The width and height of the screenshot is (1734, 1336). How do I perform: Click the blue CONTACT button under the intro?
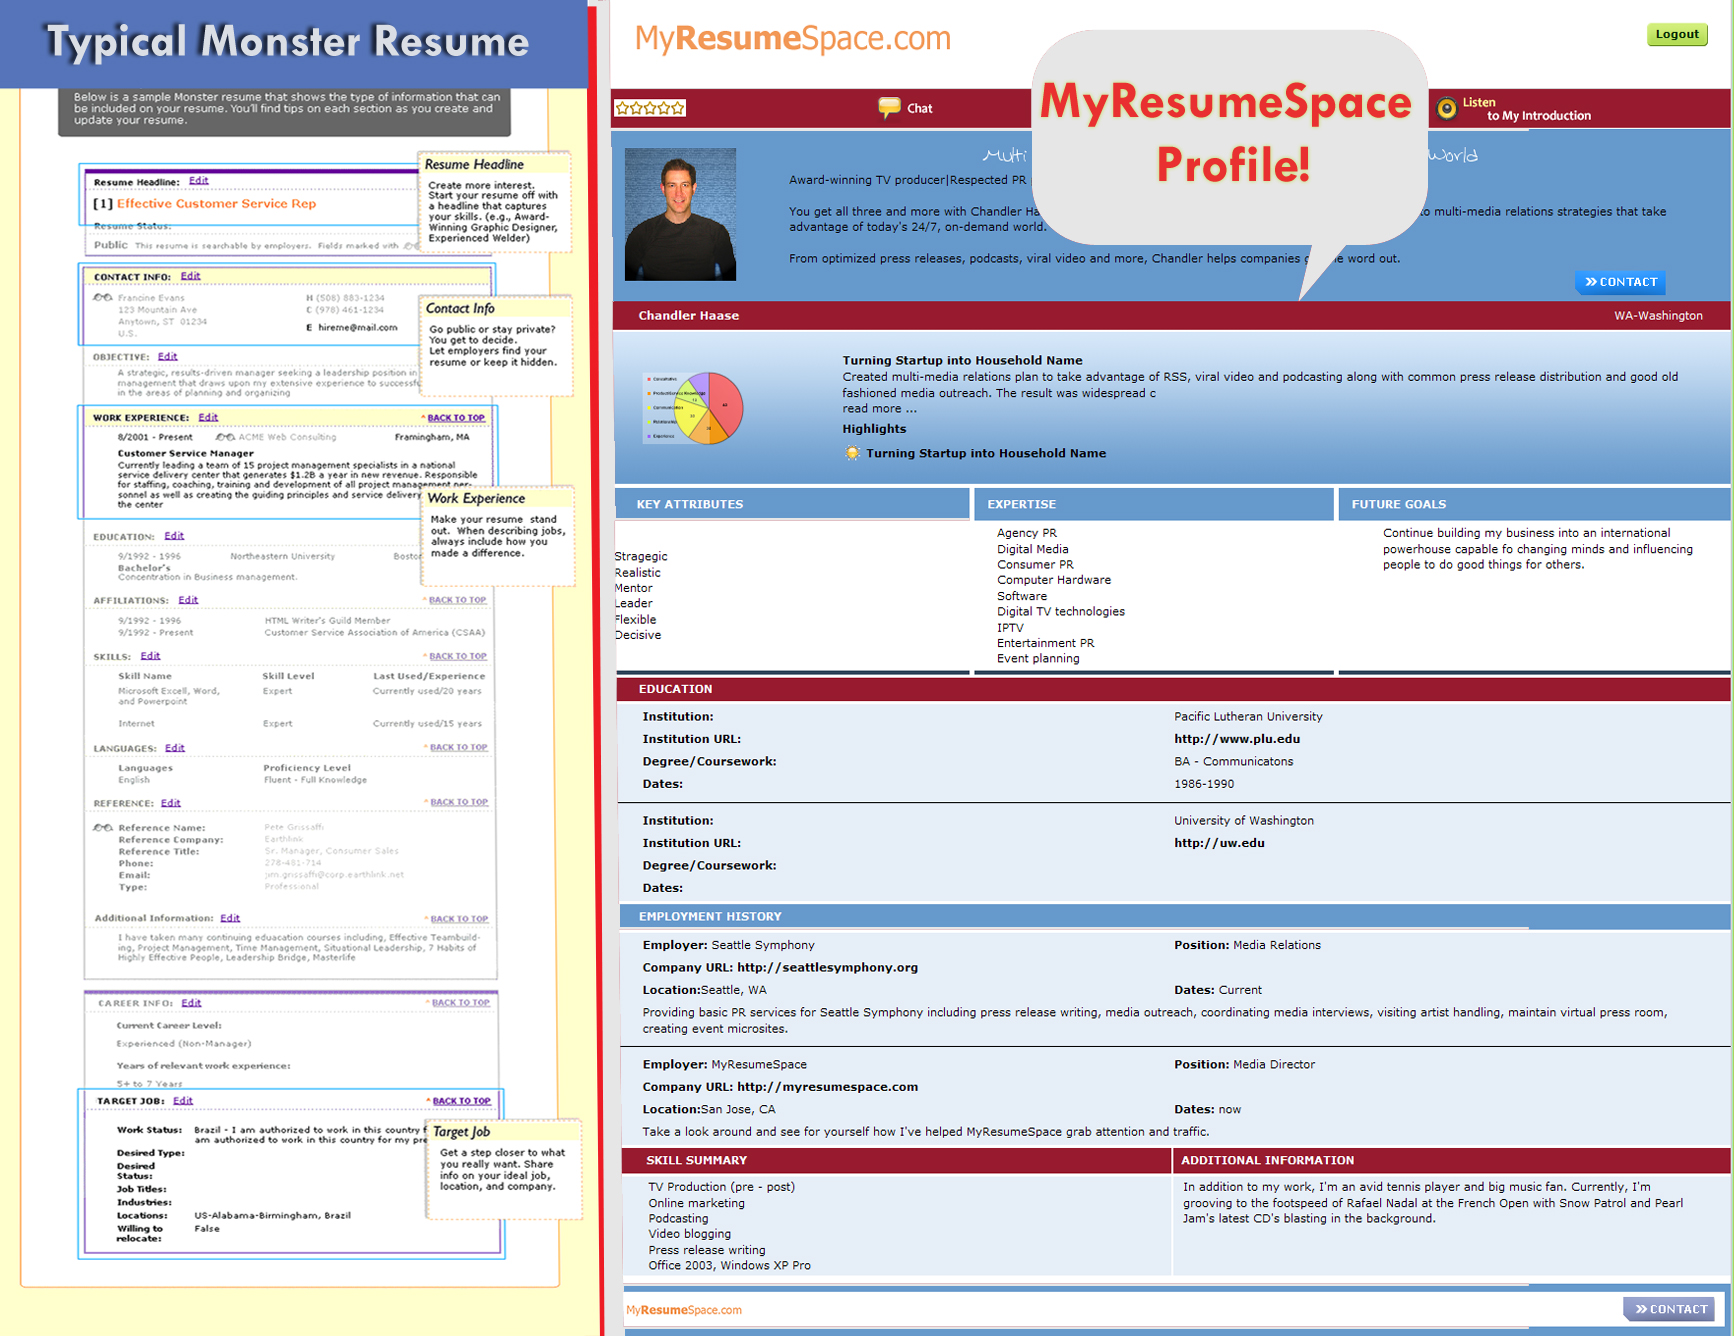[1621, 282]
